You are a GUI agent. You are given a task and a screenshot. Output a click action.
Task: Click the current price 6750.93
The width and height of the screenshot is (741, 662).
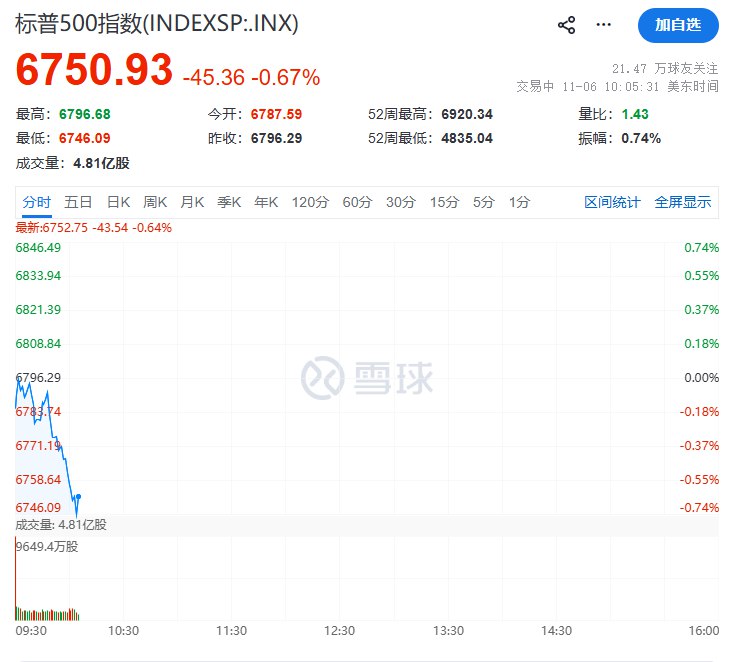[x=94, y=69]
